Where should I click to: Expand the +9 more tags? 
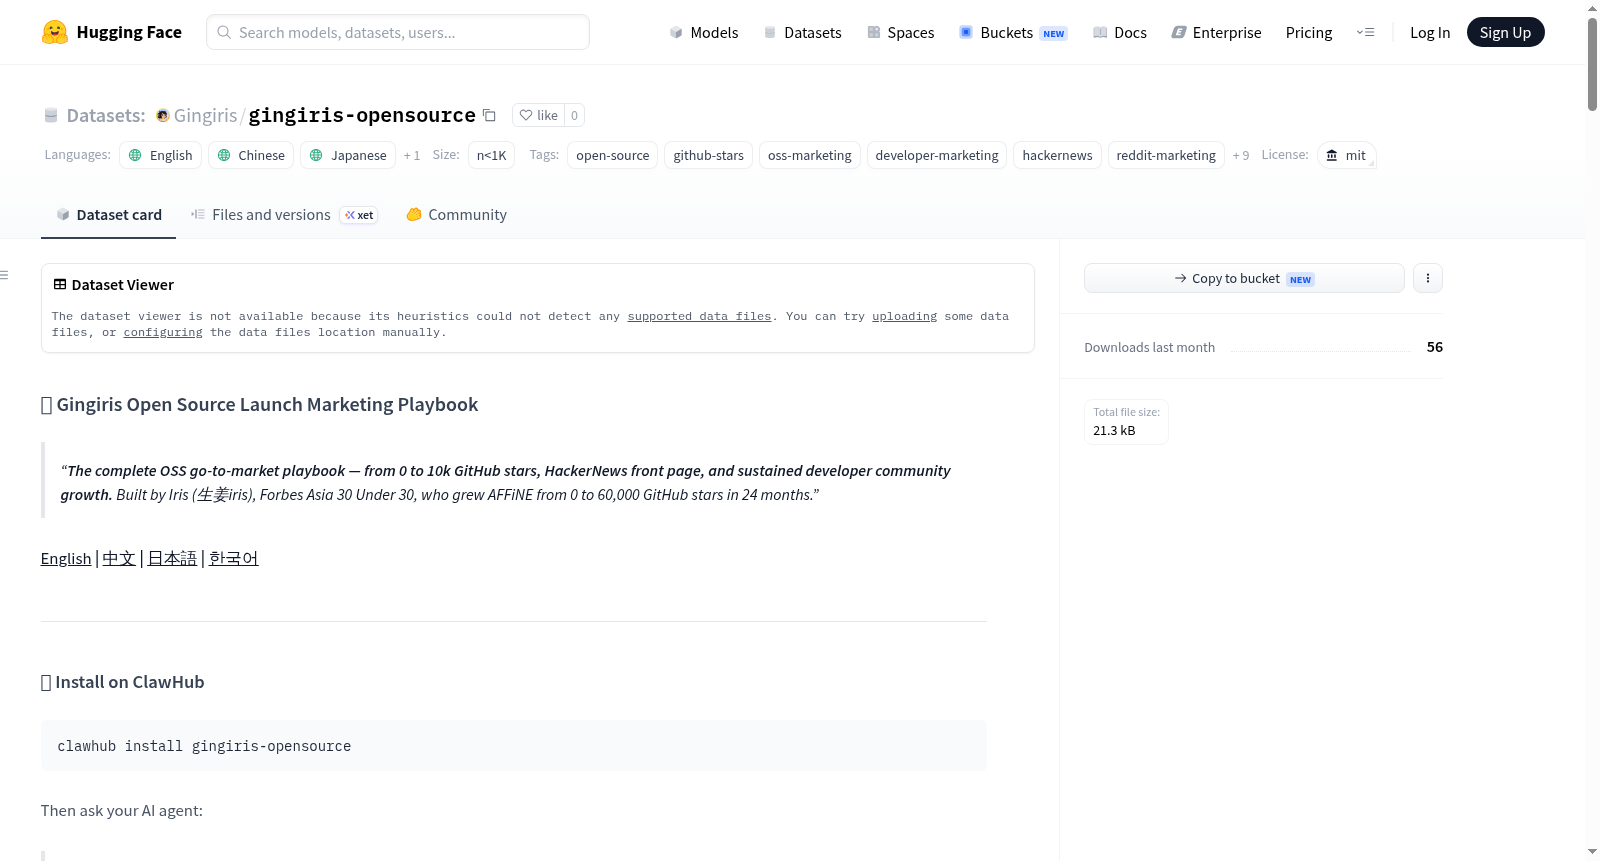click(x=1240, y=155)
